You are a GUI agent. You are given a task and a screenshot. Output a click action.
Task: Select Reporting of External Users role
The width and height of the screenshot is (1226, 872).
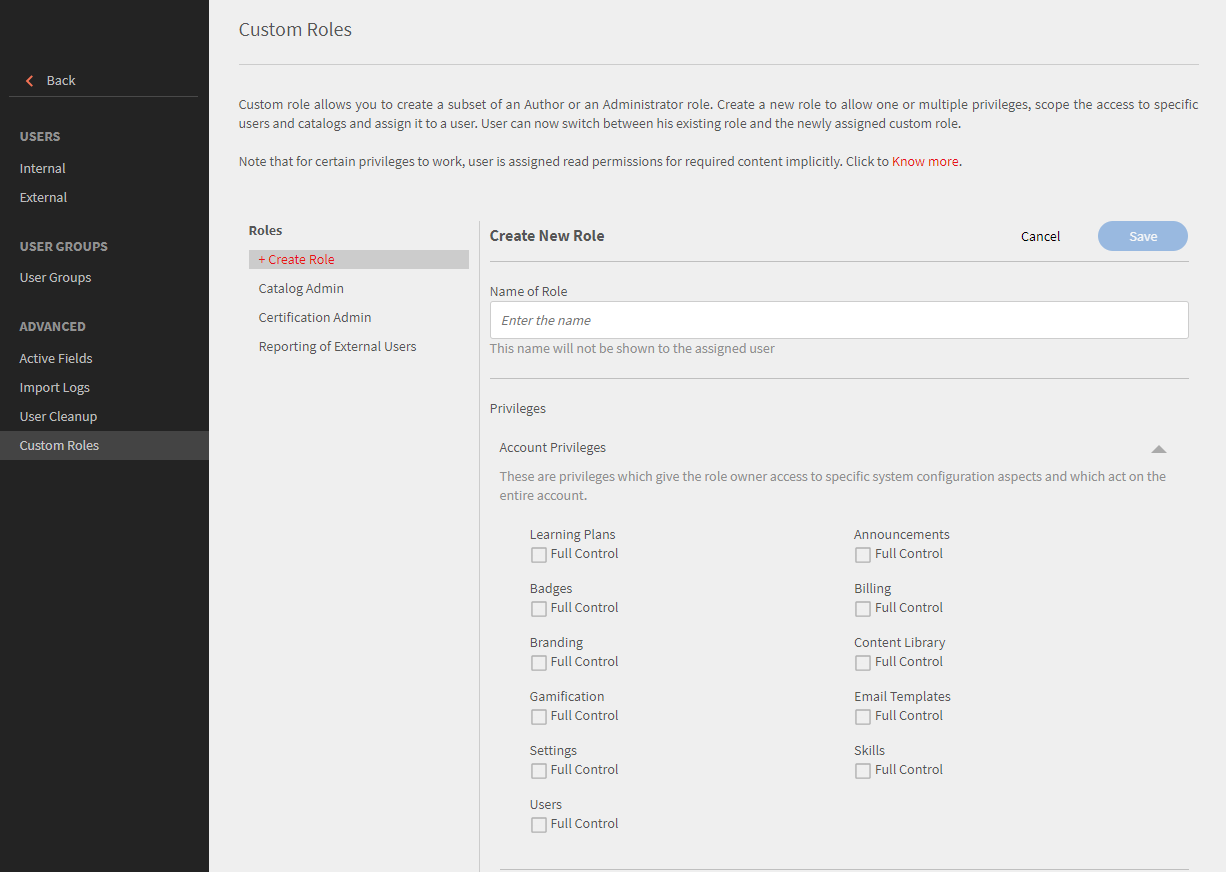point(337,346)
